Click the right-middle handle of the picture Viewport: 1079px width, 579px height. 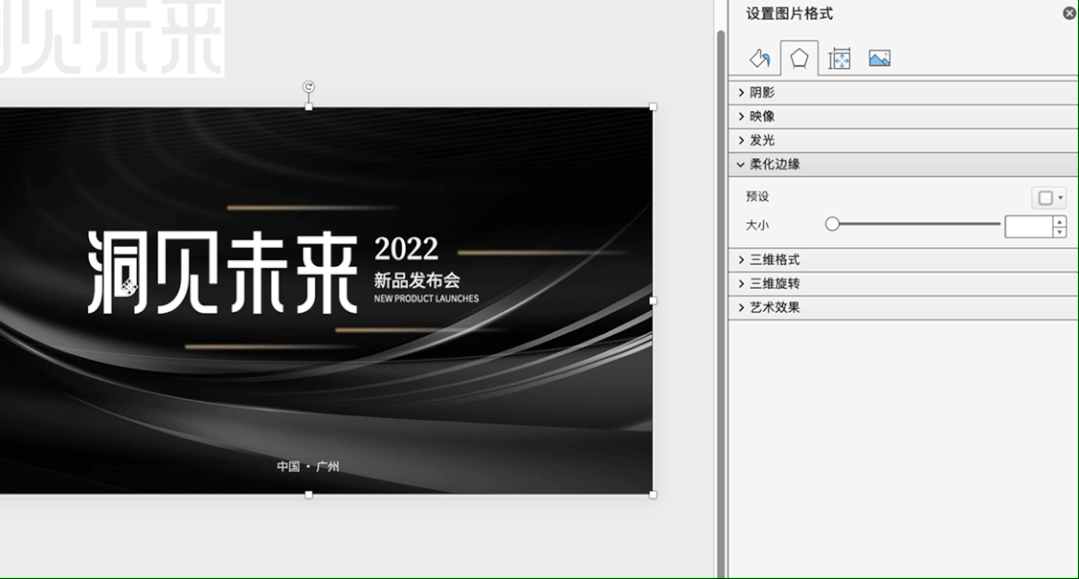[x=653, y=301]
